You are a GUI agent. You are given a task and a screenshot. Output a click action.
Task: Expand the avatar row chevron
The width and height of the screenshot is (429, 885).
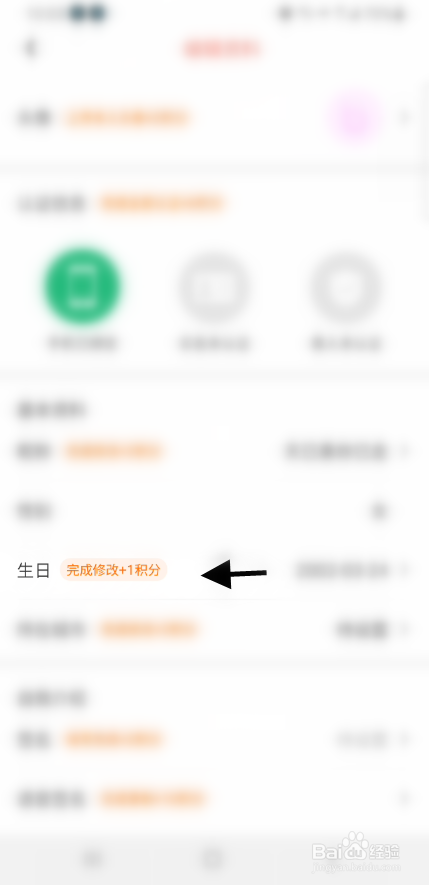click(x=404, y=118)
